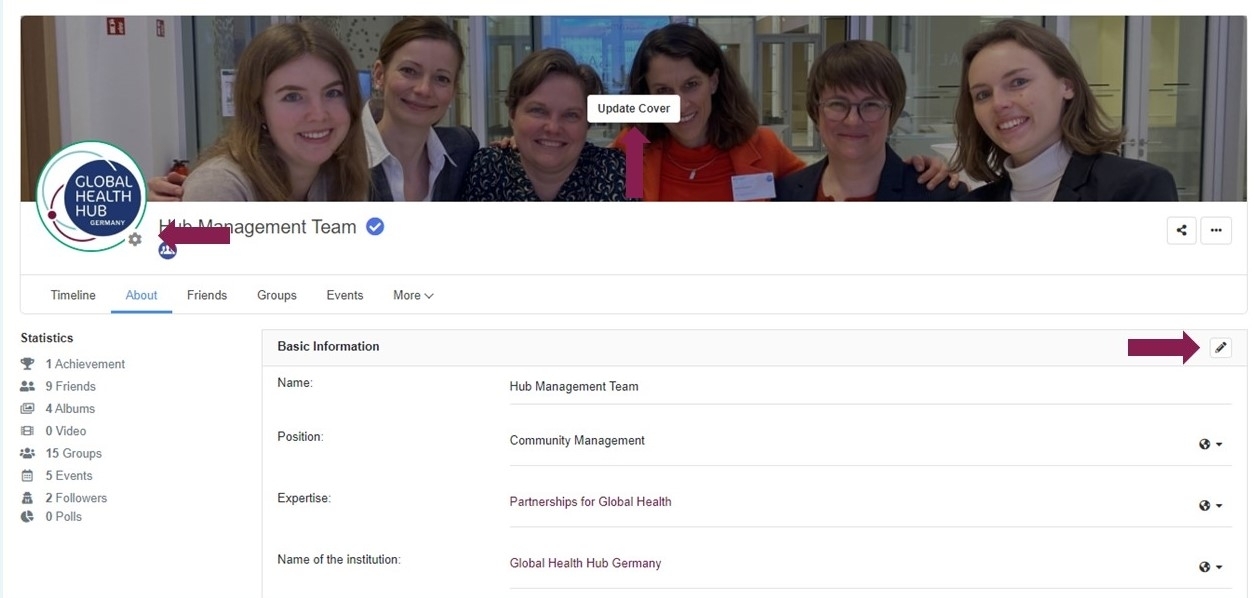
Task: Open privacy dropdown for institution name
Action: pyautogui.click(x=1210, y=567)
